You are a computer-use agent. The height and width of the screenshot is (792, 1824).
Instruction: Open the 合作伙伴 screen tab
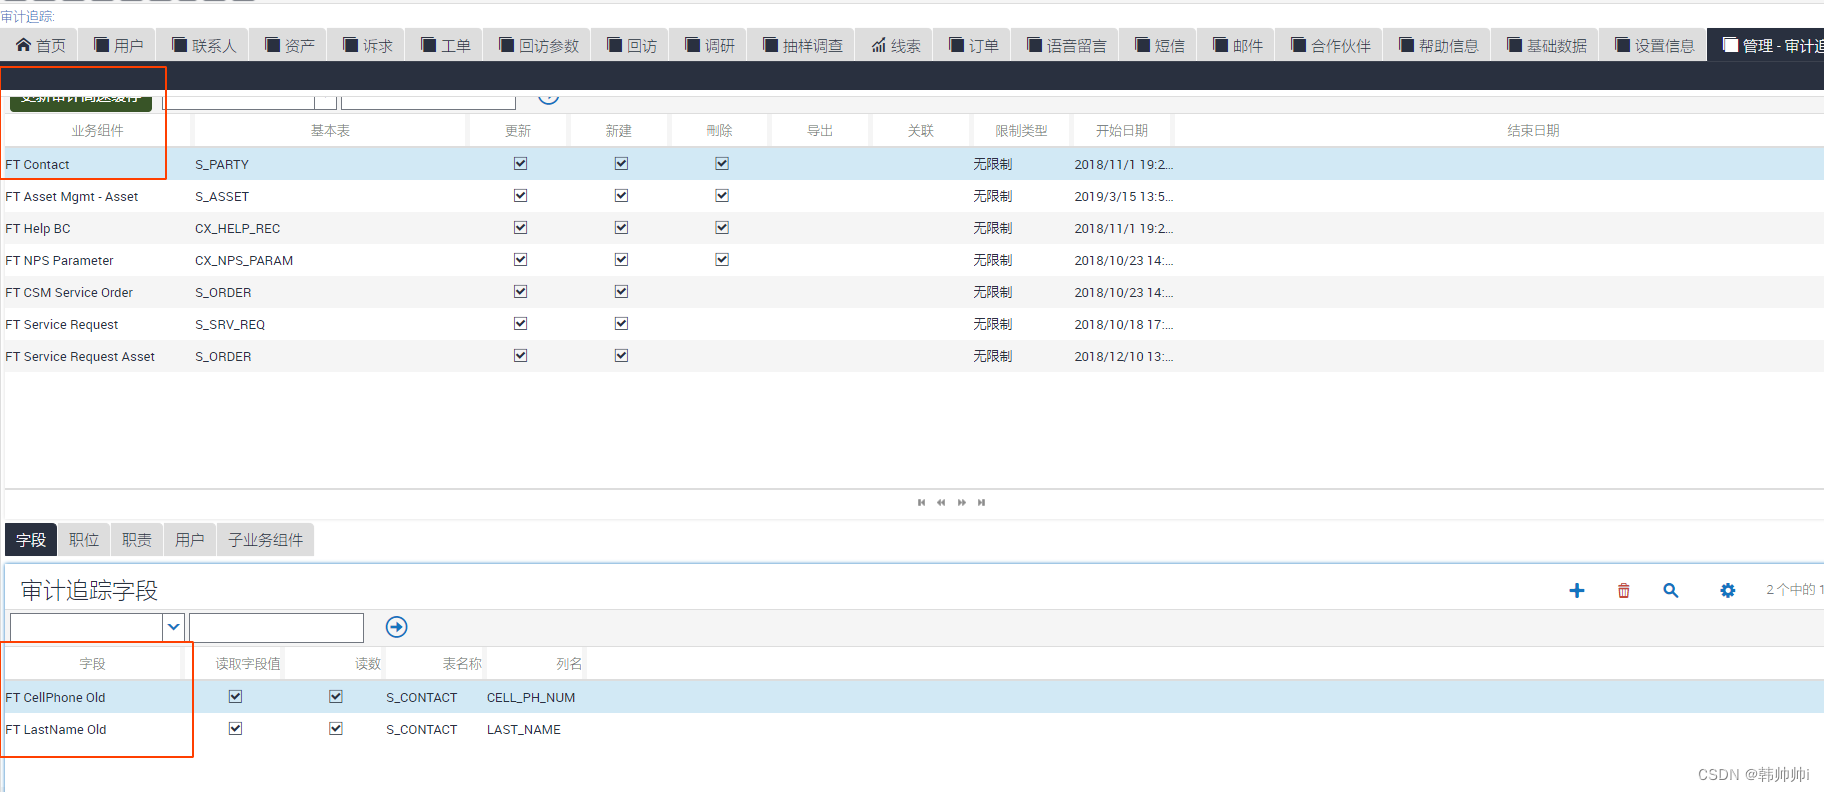(x=1331, y=45)
